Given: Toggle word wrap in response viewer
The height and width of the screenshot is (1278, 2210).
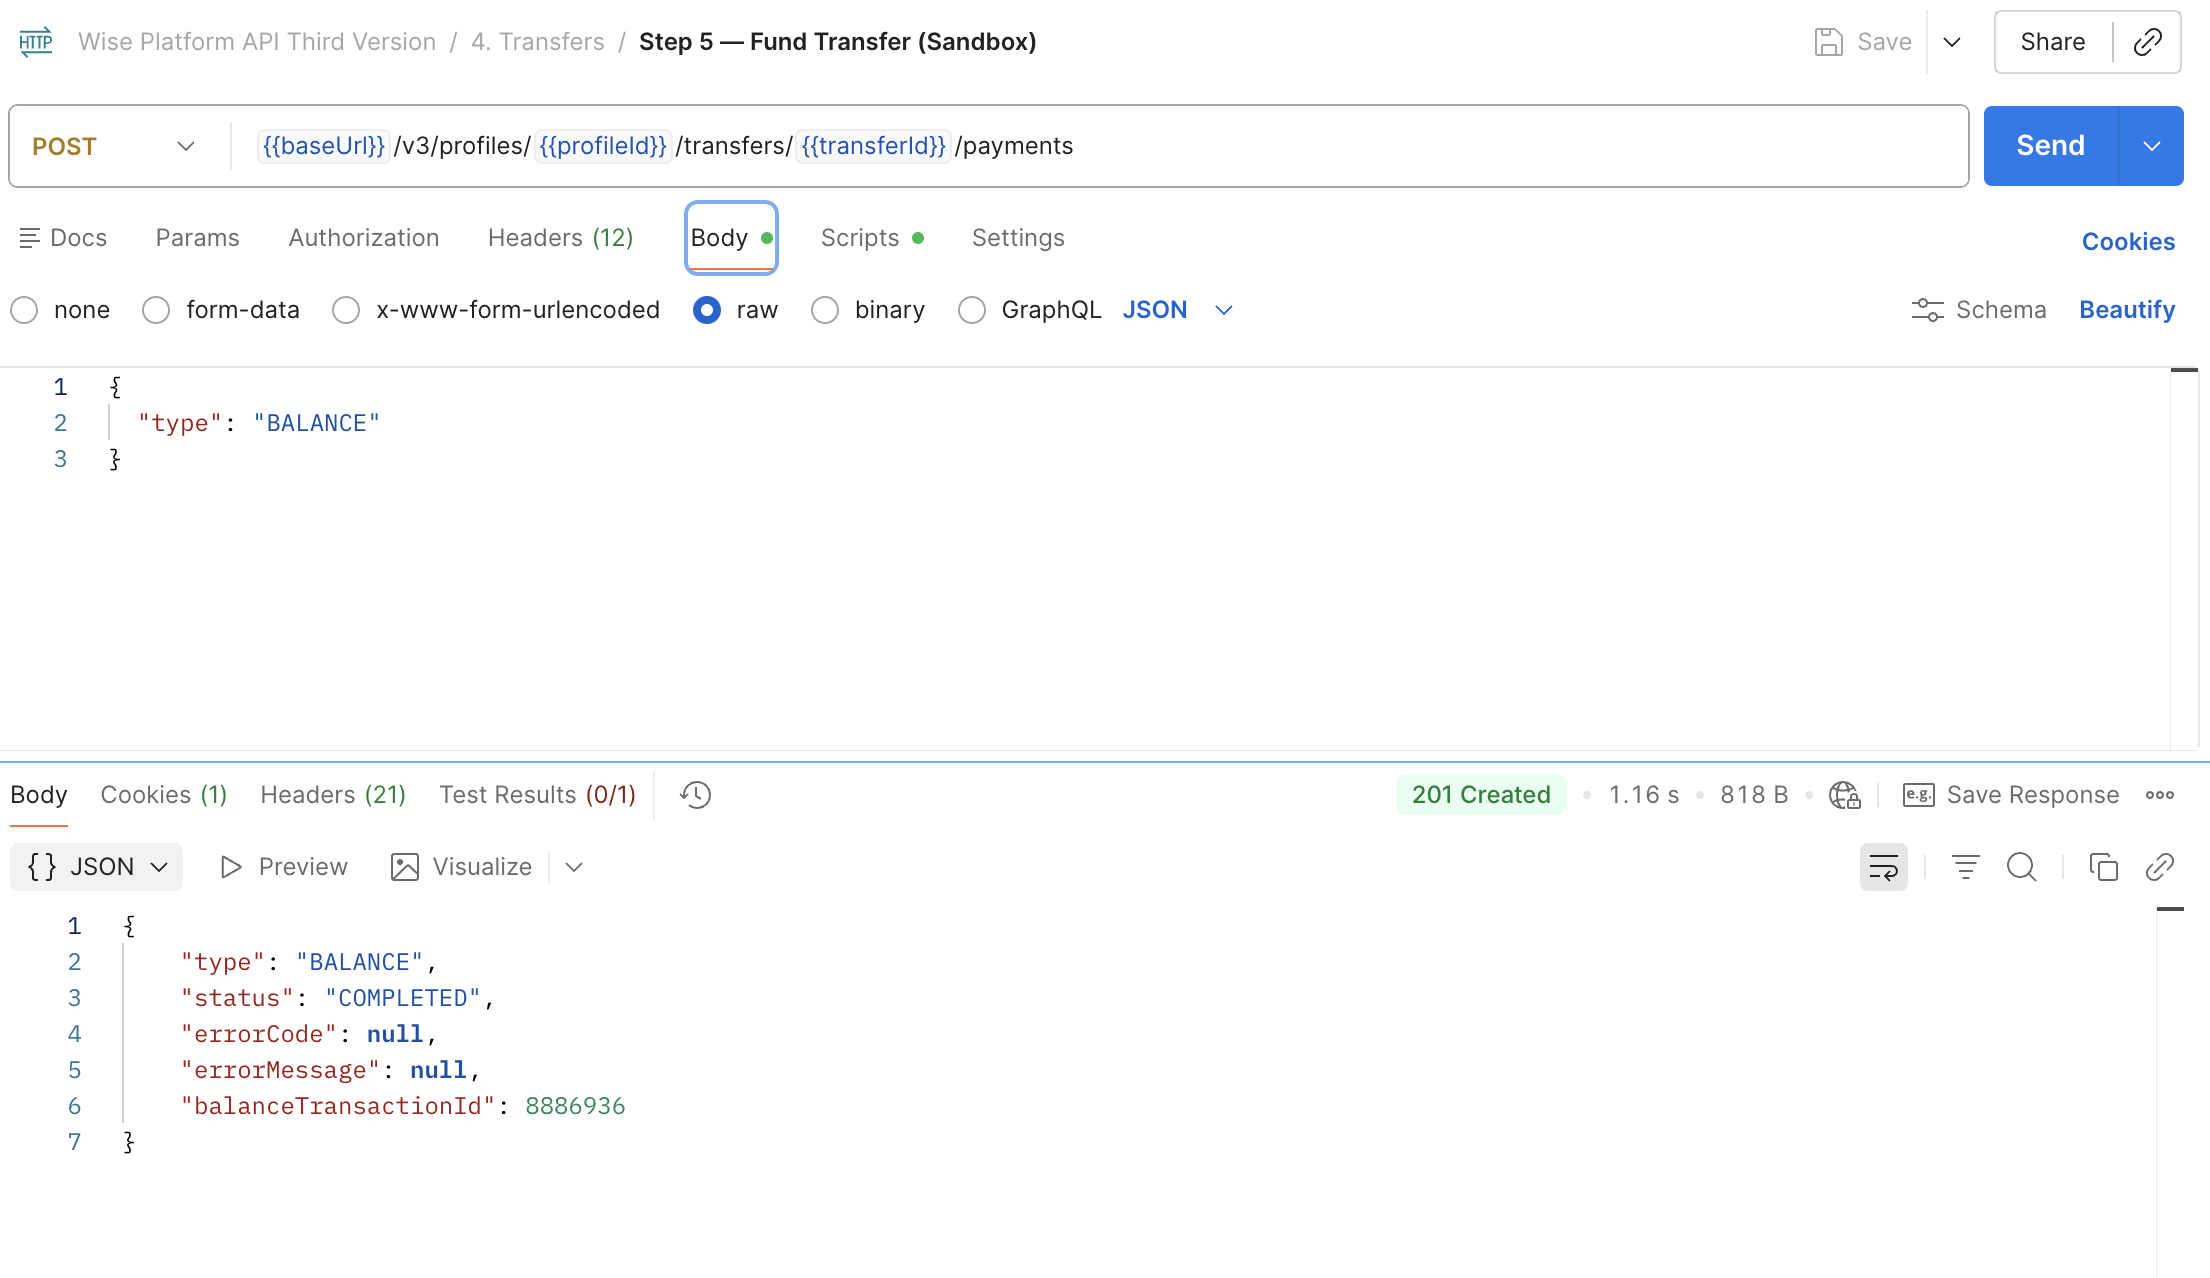Looking at the screenshot, I should pos(1883,867).
